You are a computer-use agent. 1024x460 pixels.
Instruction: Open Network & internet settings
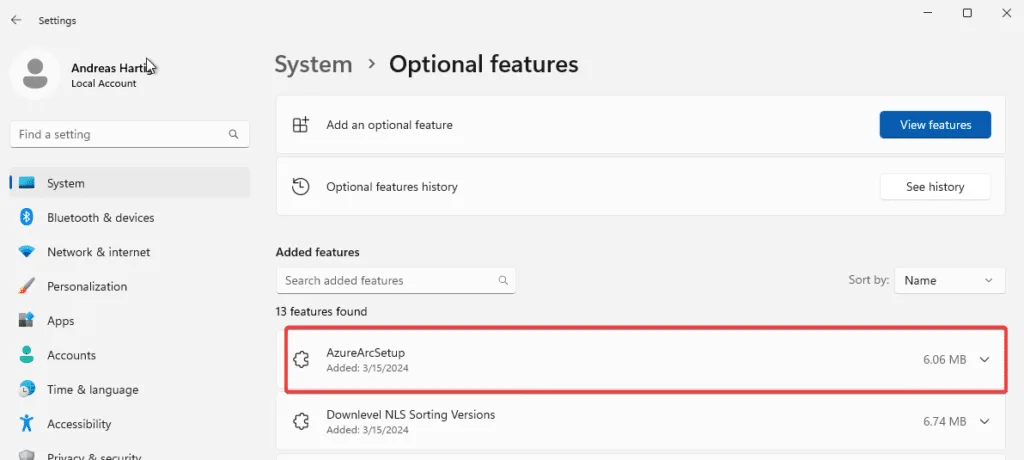click(130, 252)
